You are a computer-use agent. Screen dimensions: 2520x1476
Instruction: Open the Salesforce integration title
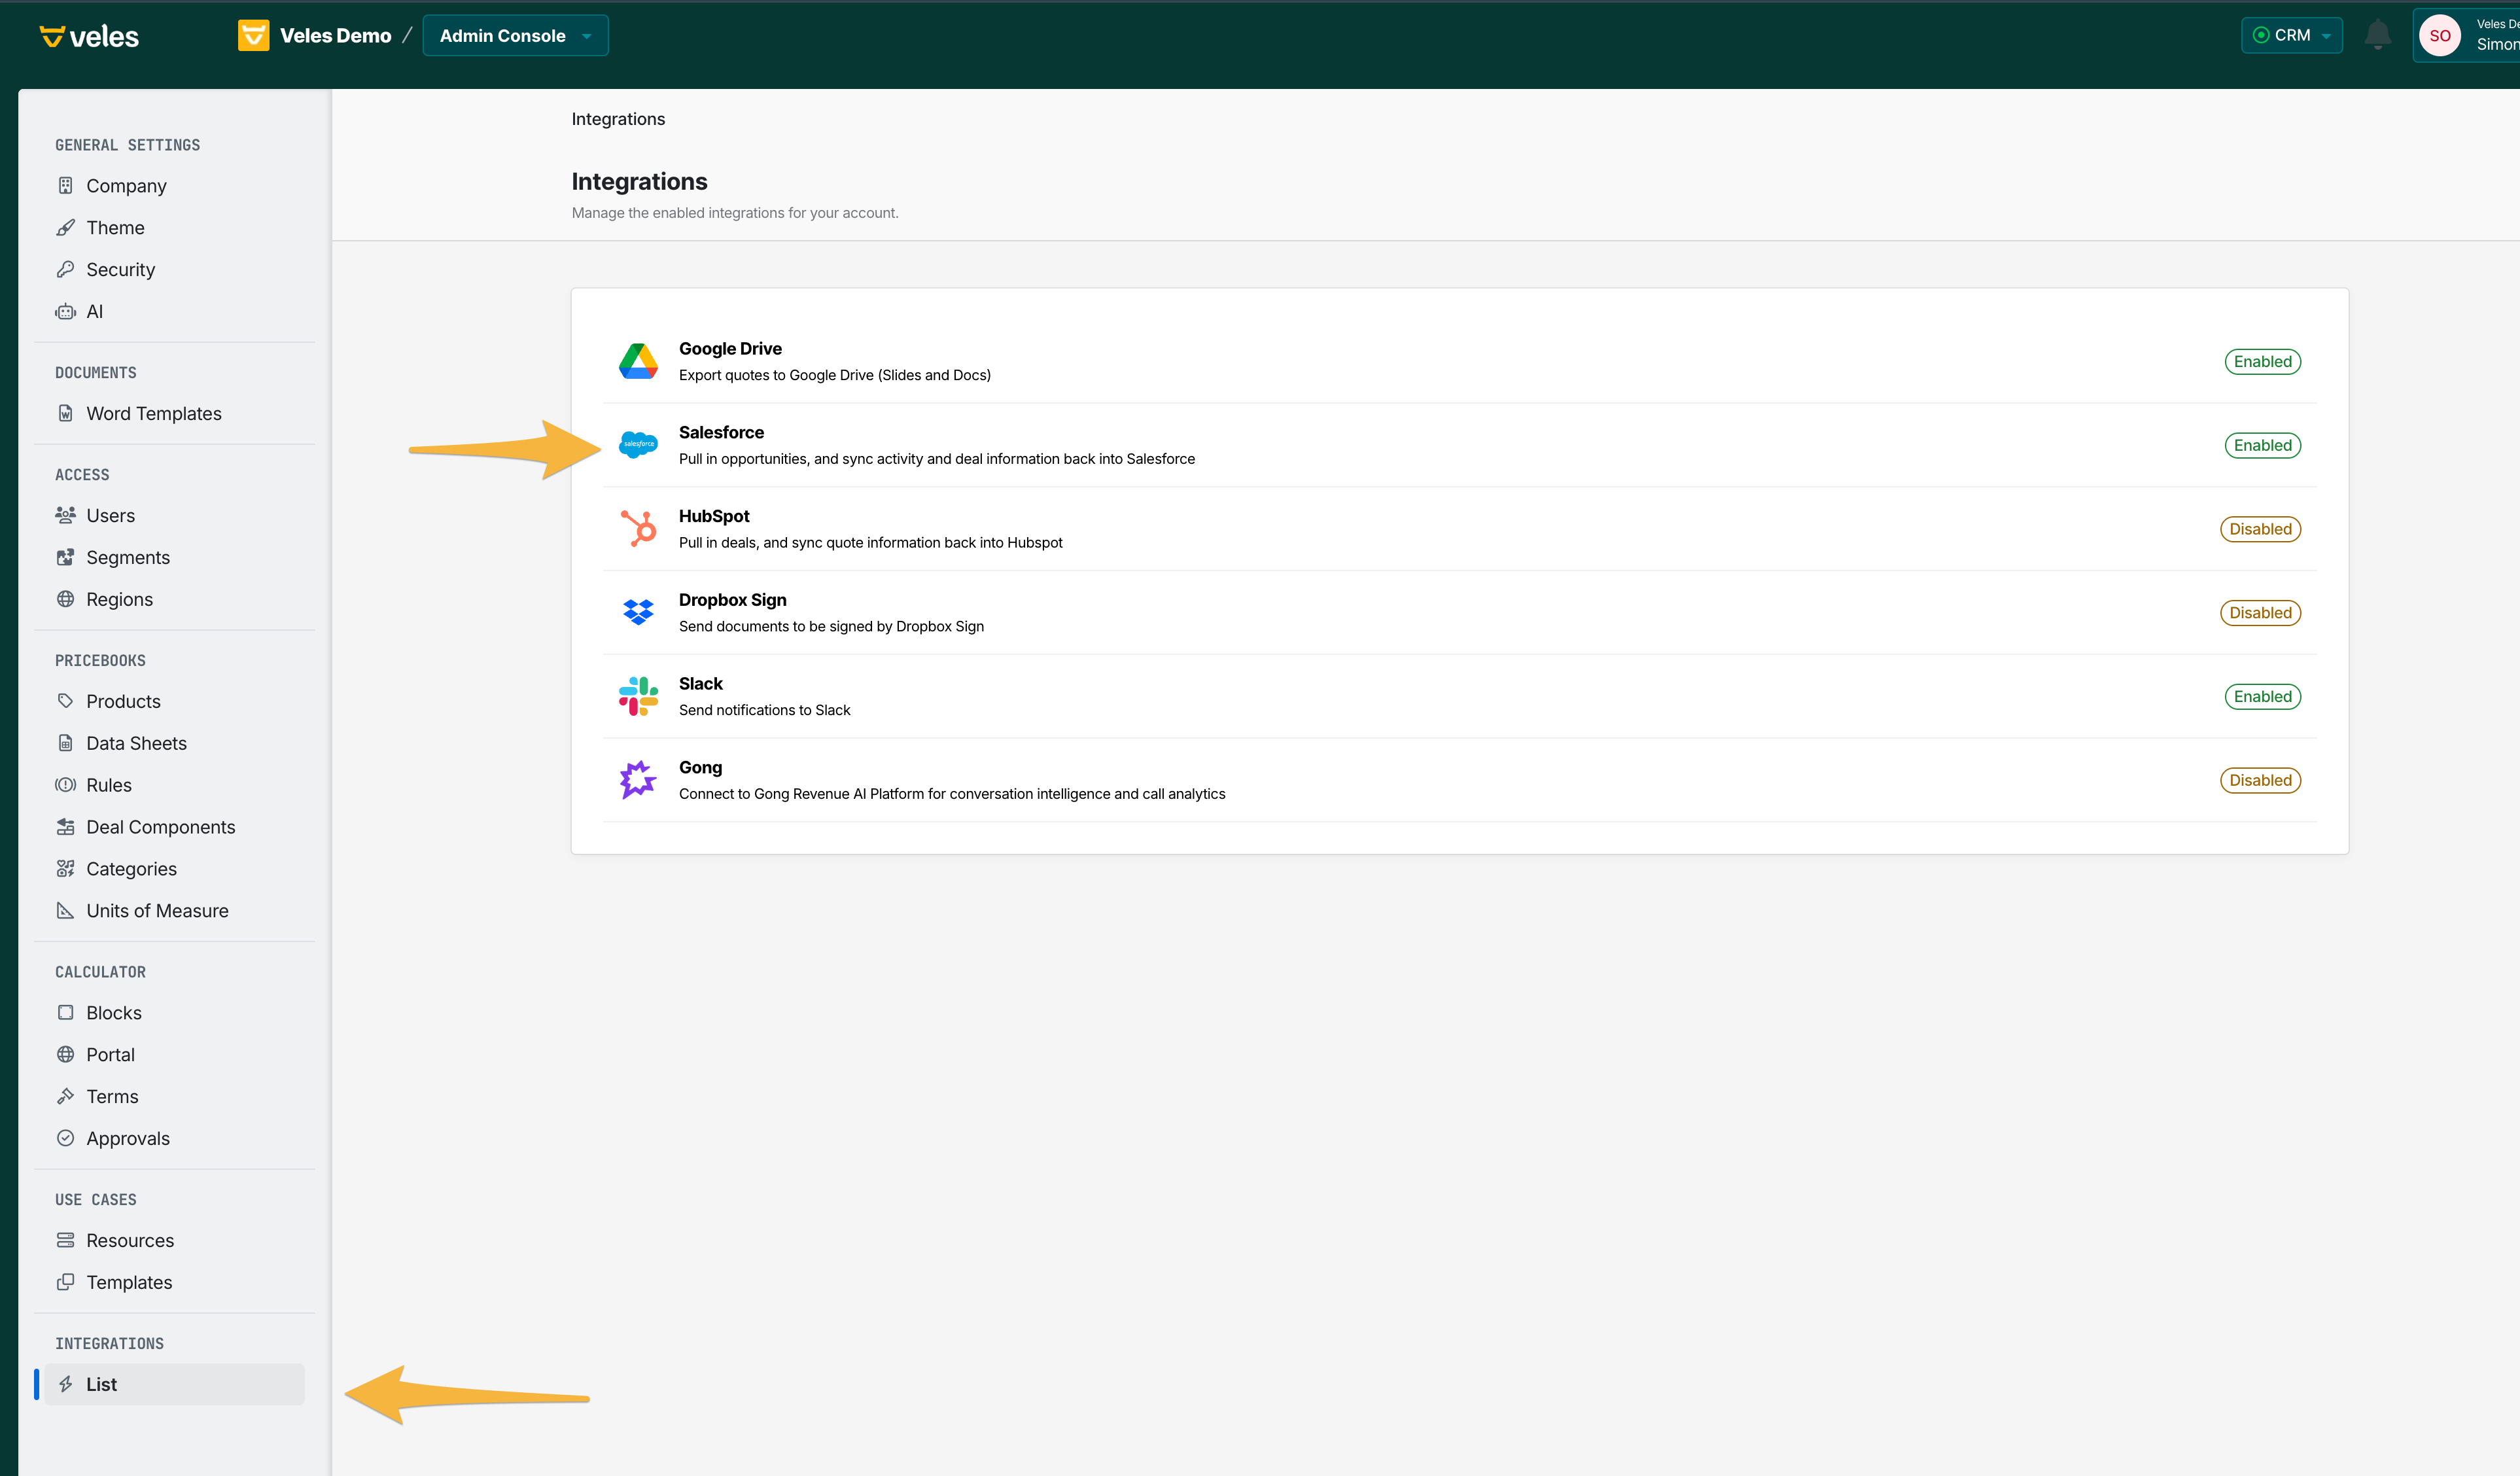click(x=721, y=432)
